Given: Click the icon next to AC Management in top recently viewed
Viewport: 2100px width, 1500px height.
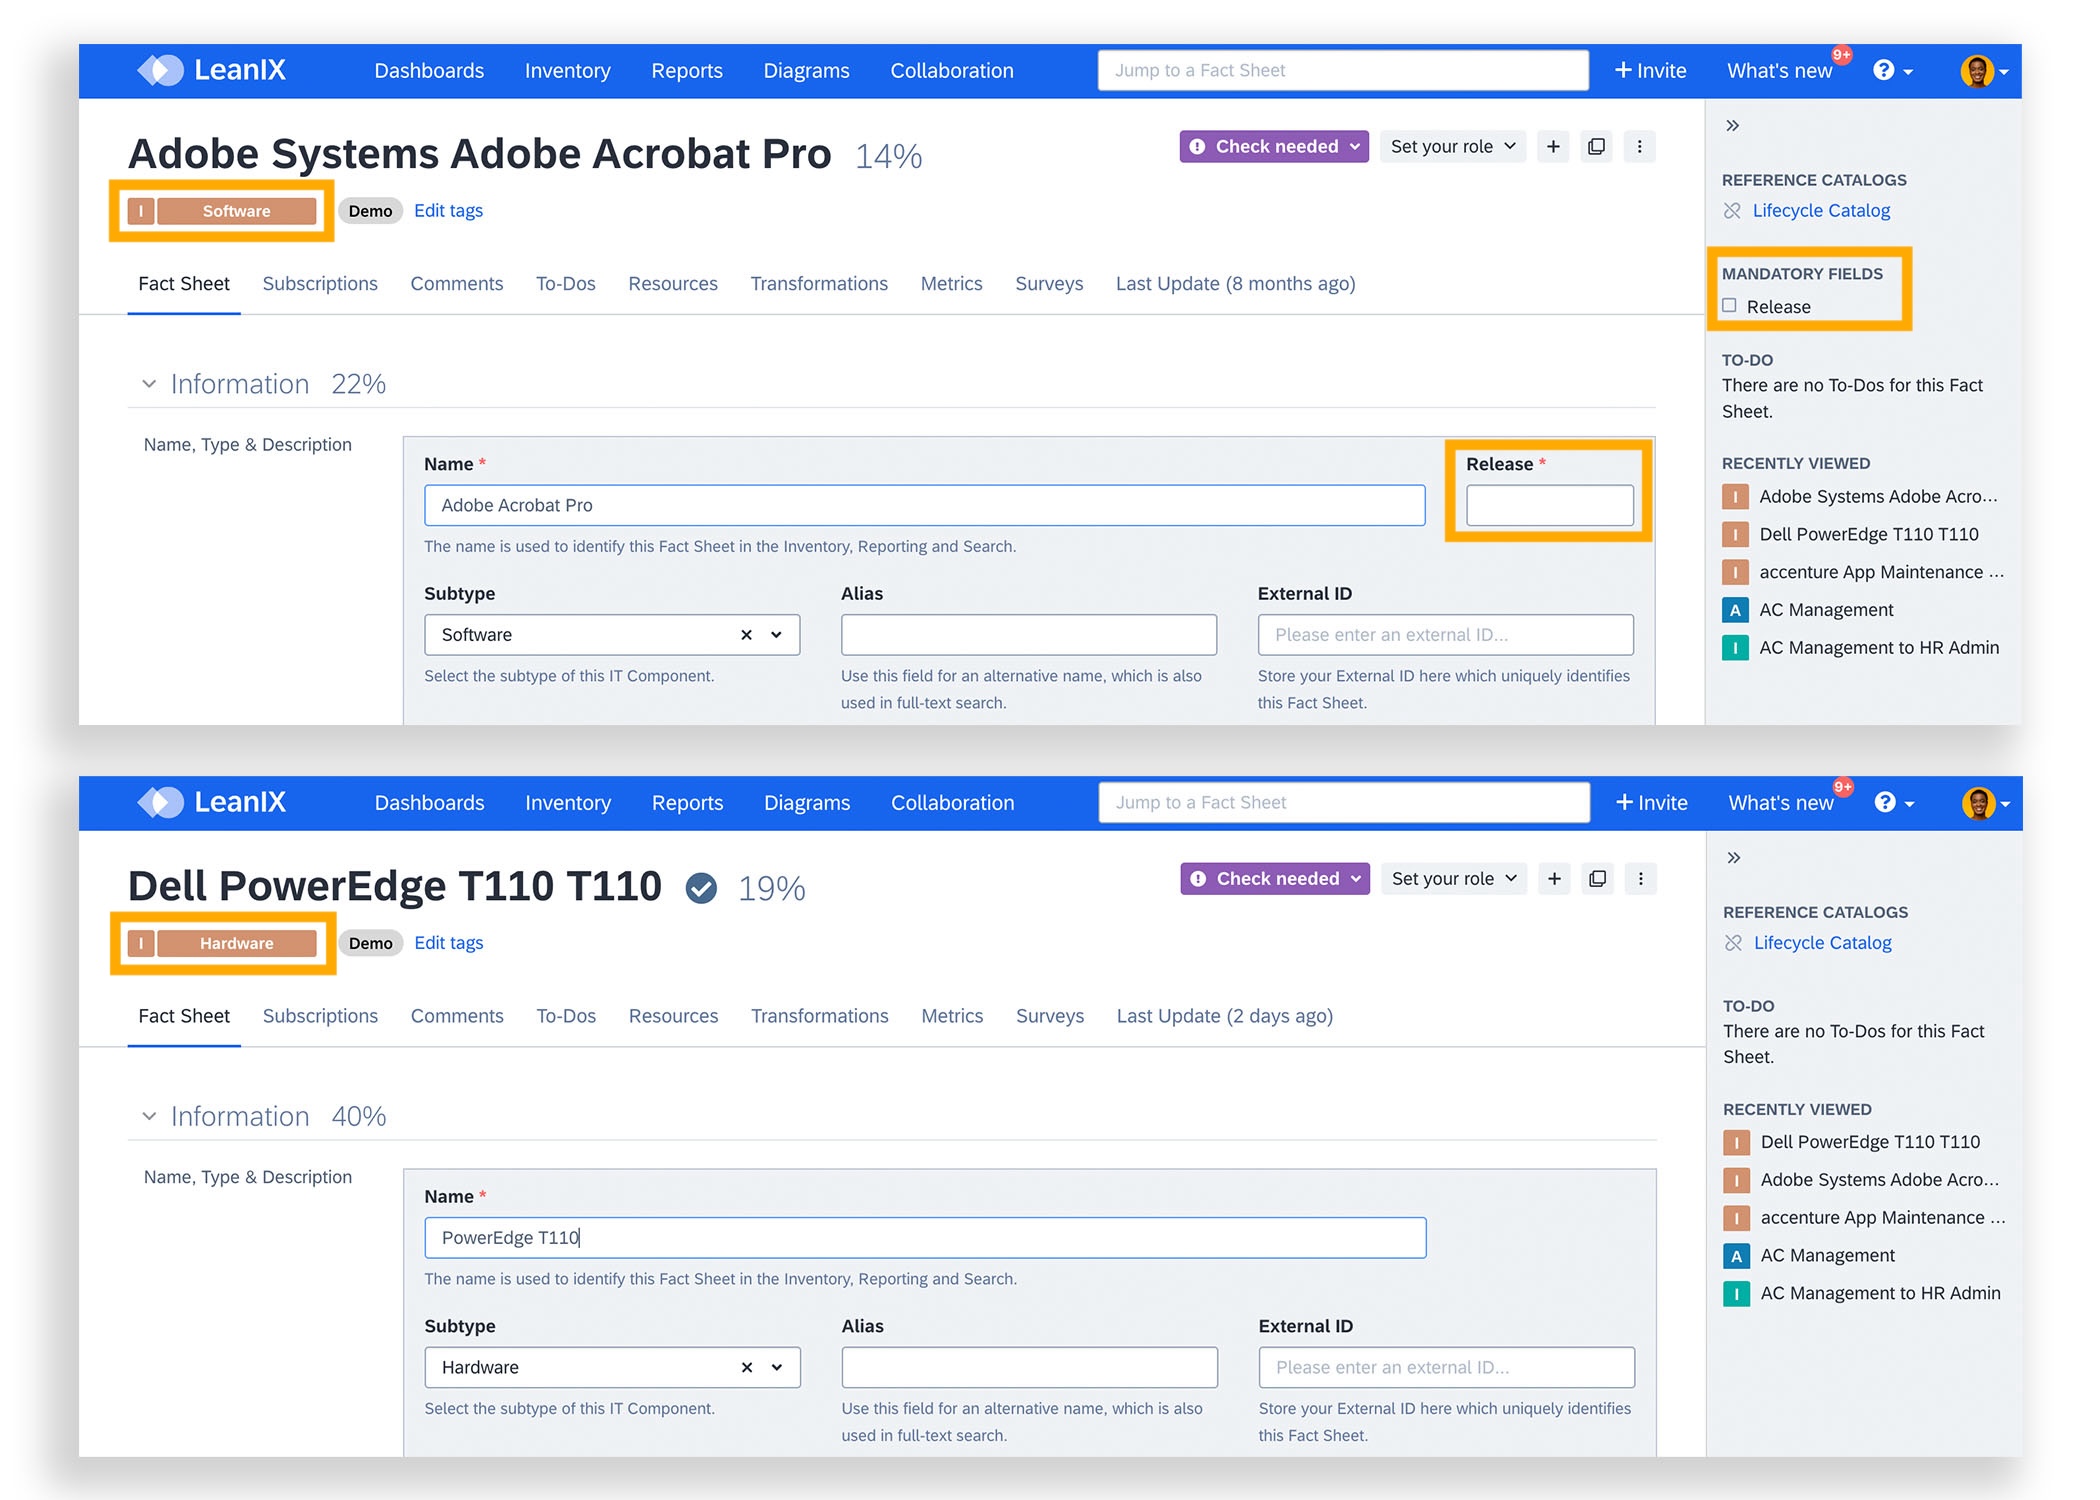Looking at the screenshot, I should [x=1735, y=610].
